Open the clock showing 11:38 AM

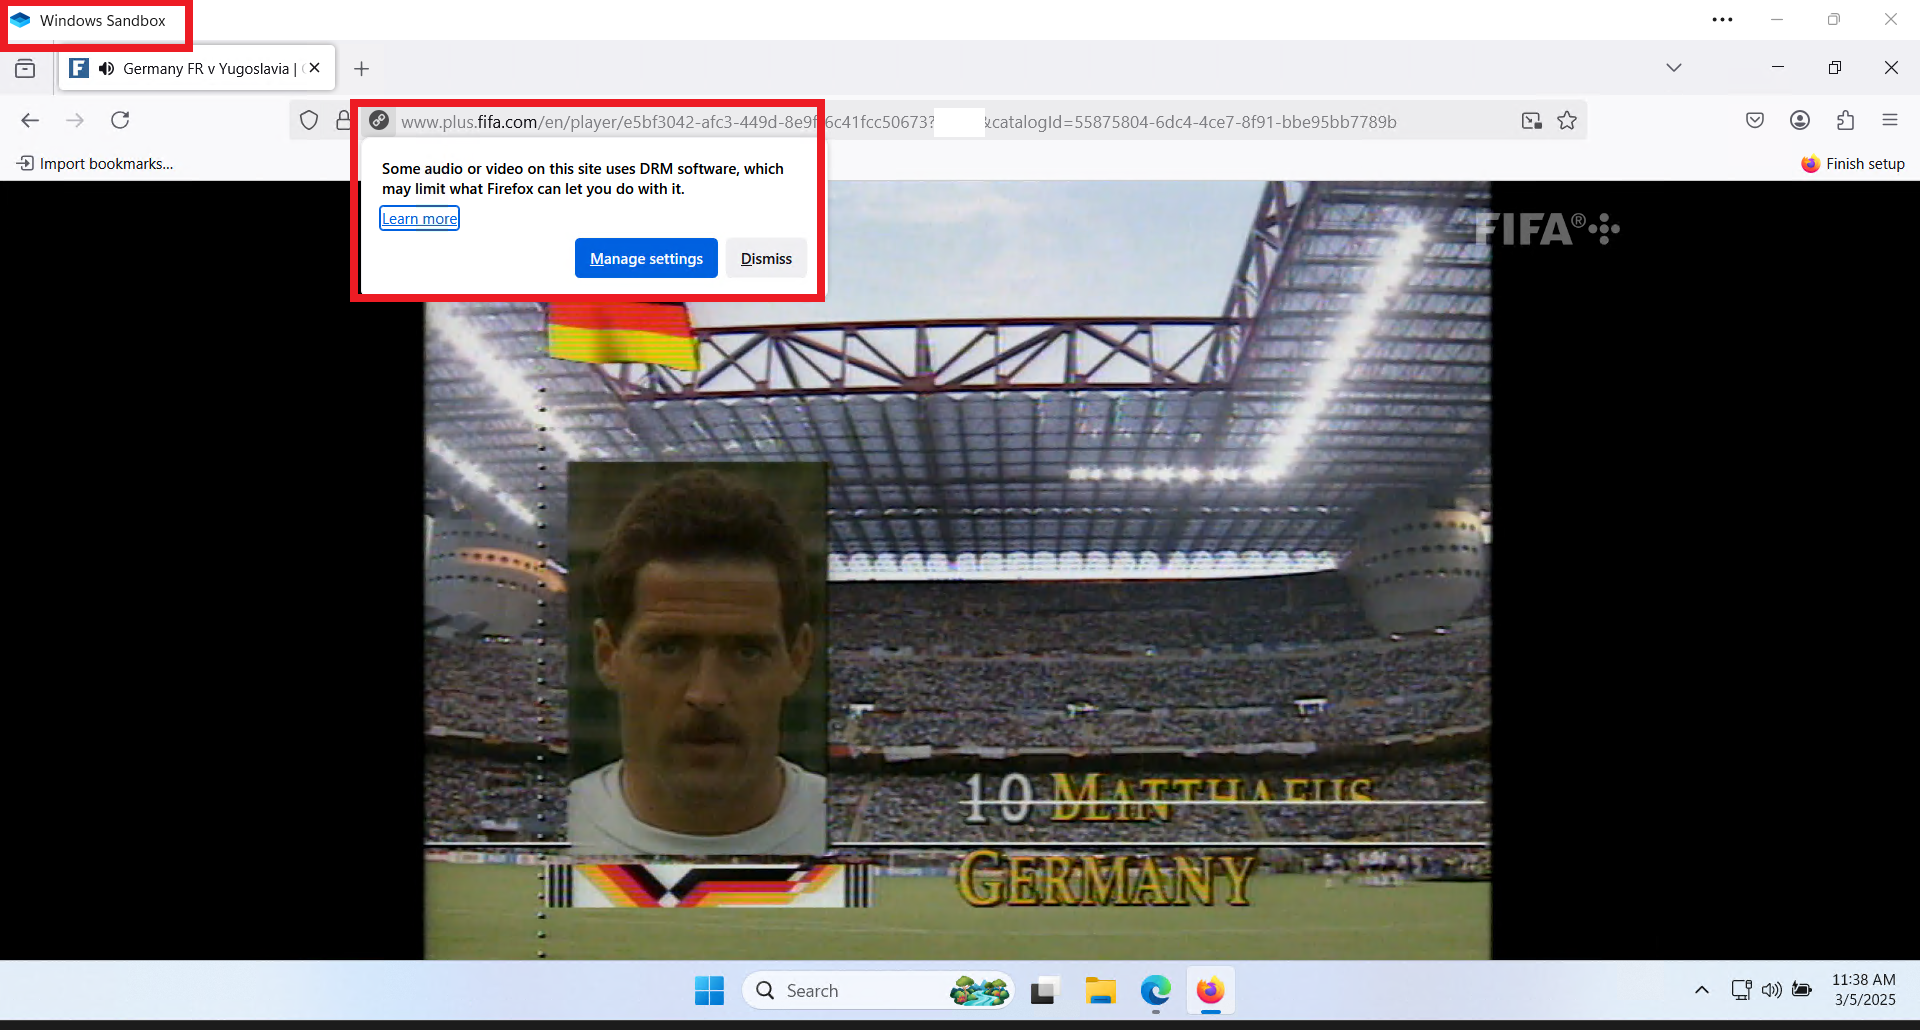1864,990
